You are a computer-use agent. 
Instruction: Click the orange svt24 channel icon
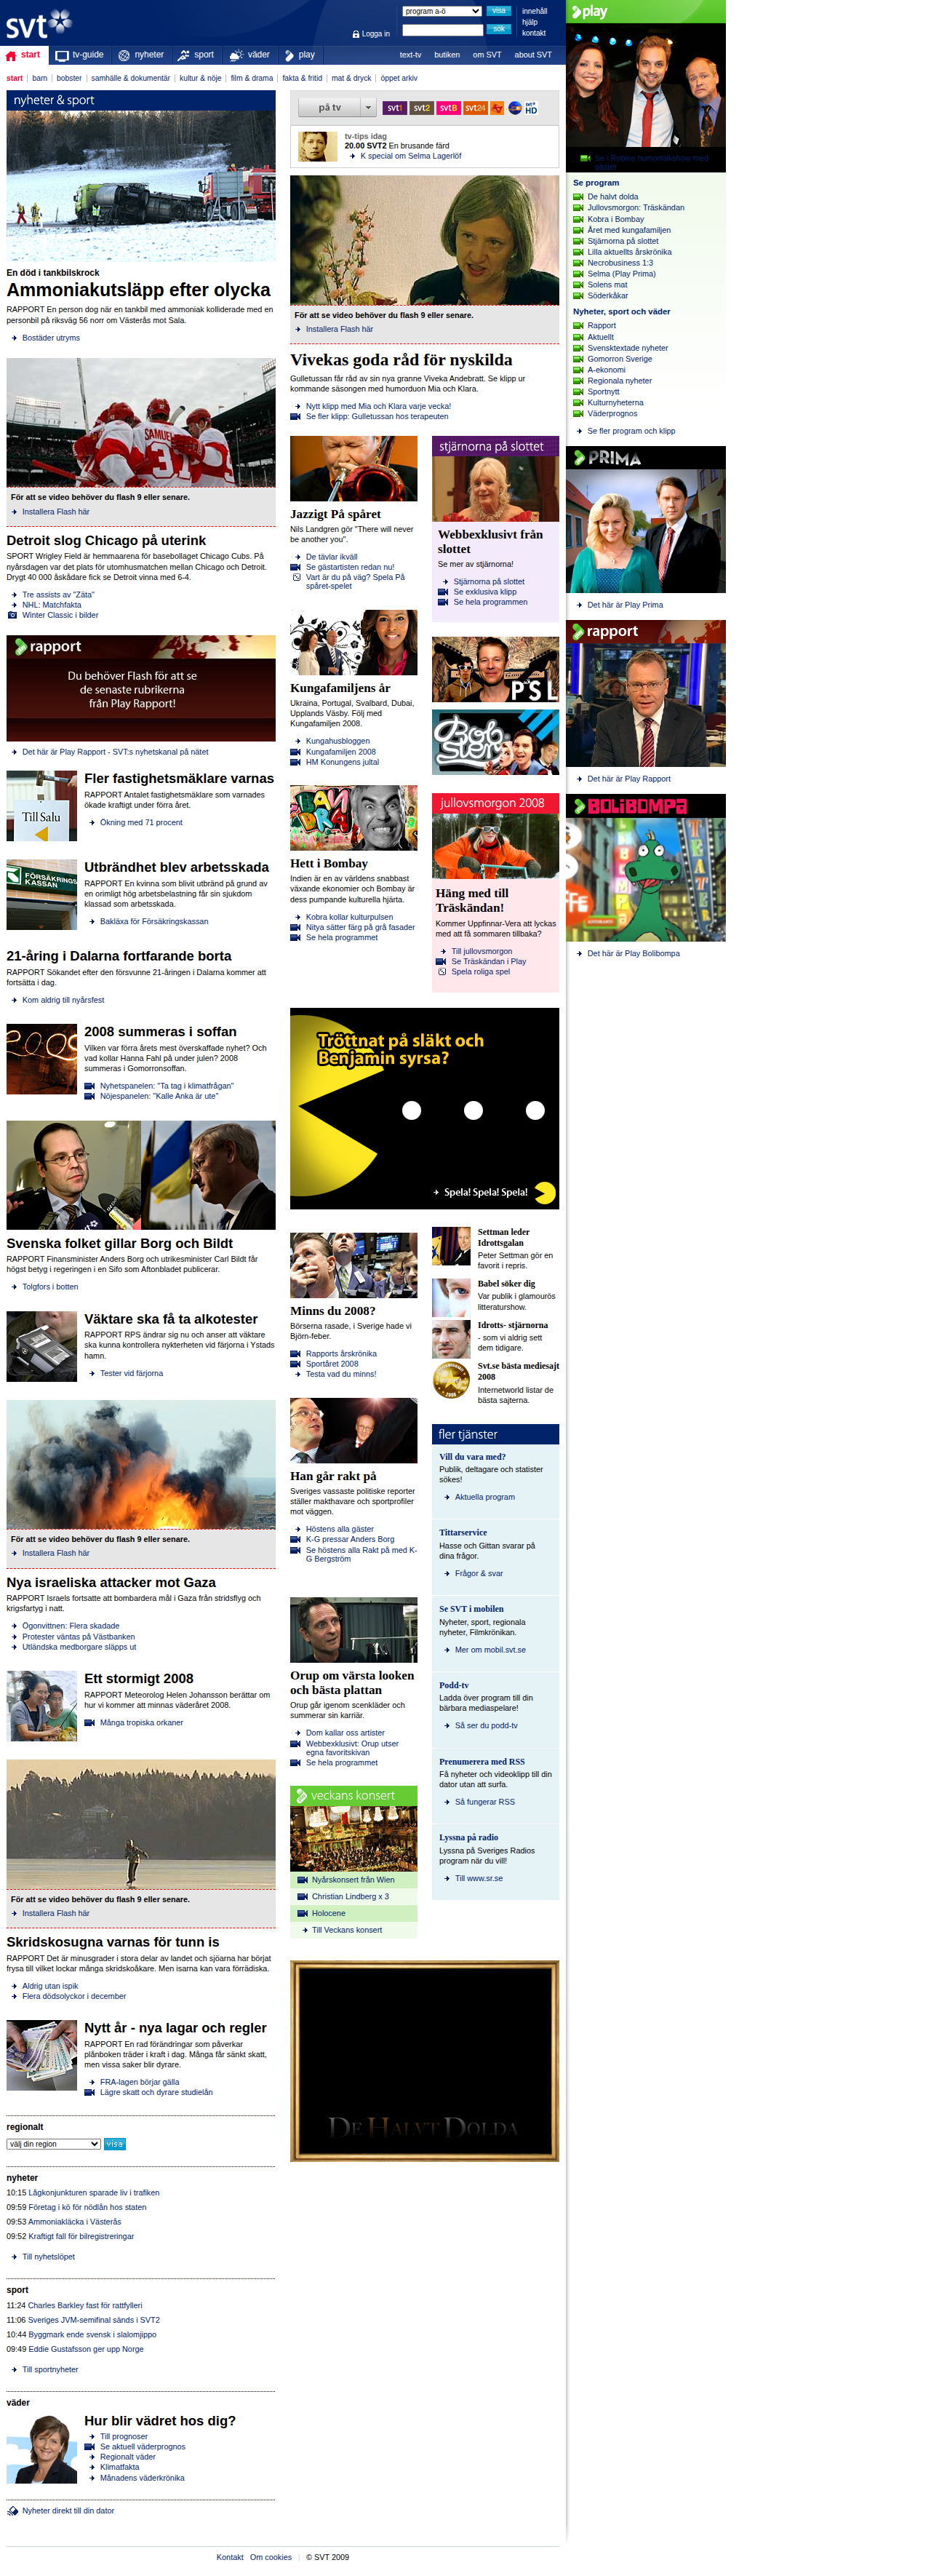[475, 108]
